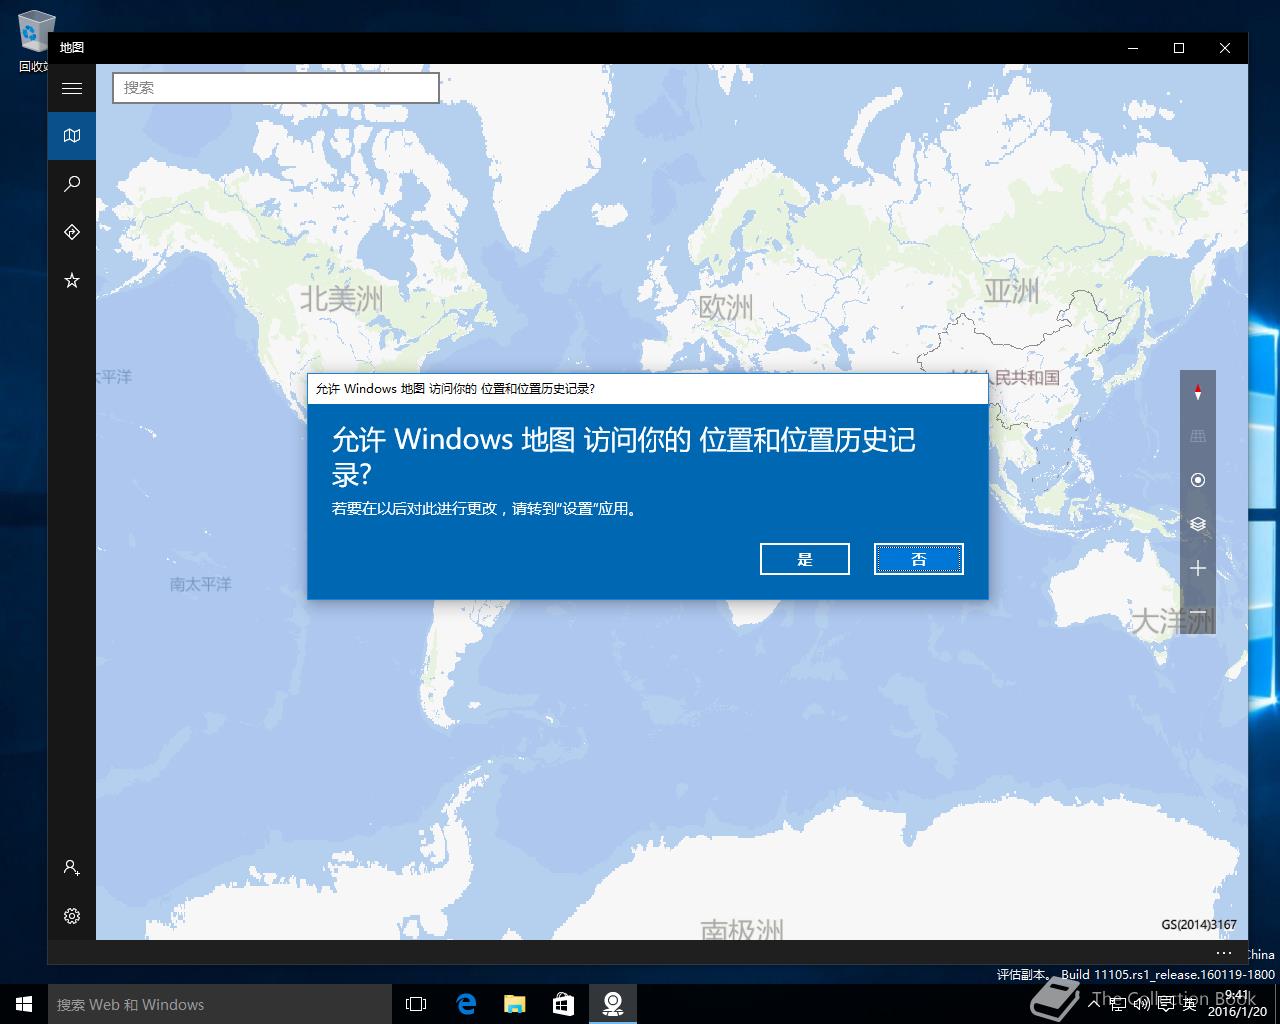Screen dimensions: 1280x1024
Task: Click 否 to deny location access
Action: point(919,559)
